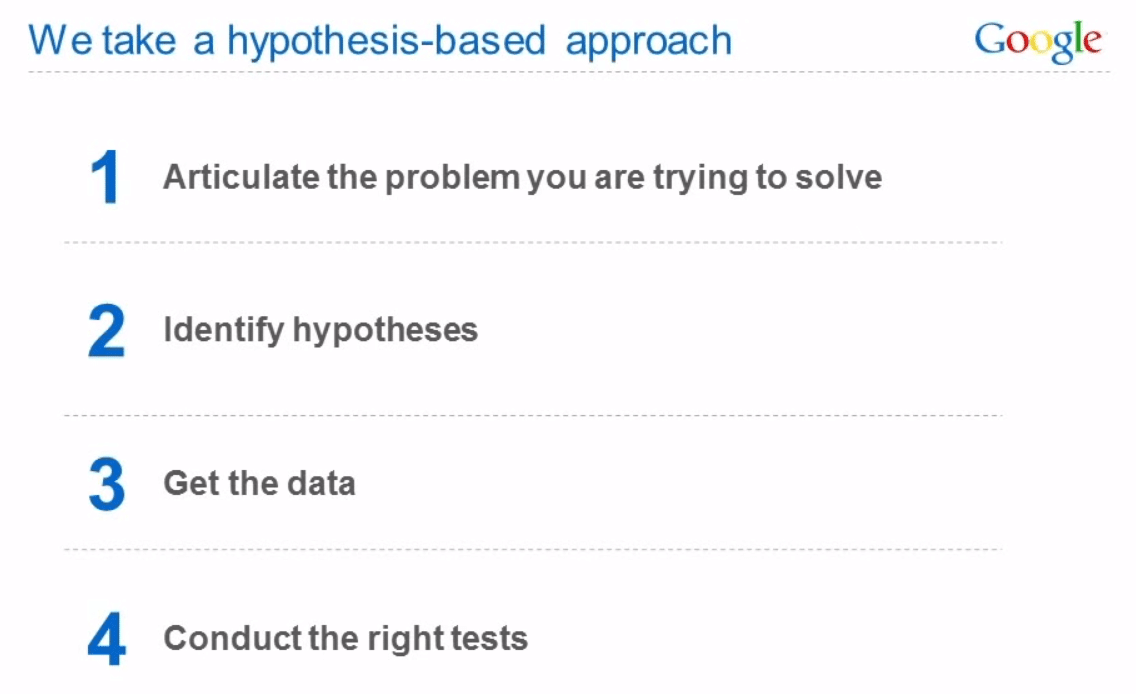
Task: Click the Google logo
Action: [x=1038, y=42]
